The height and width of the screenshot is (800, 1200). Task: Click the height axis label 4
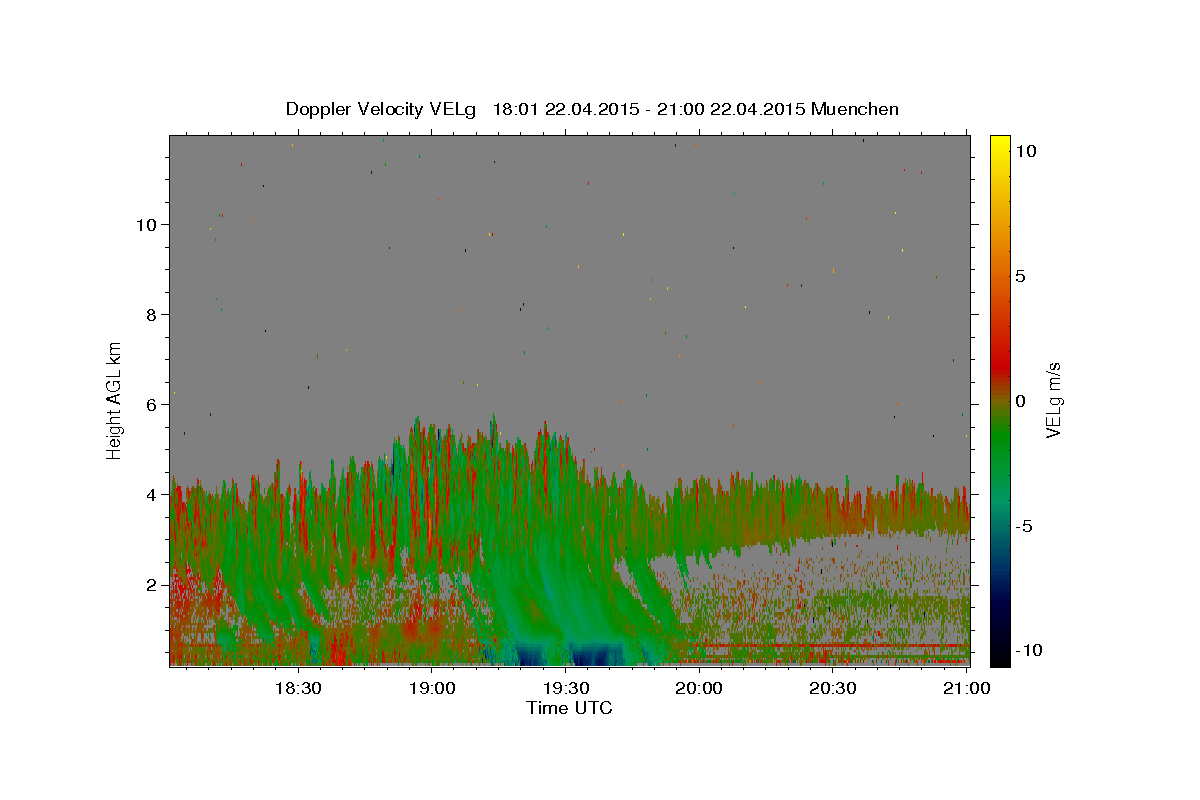pos(153,494)
